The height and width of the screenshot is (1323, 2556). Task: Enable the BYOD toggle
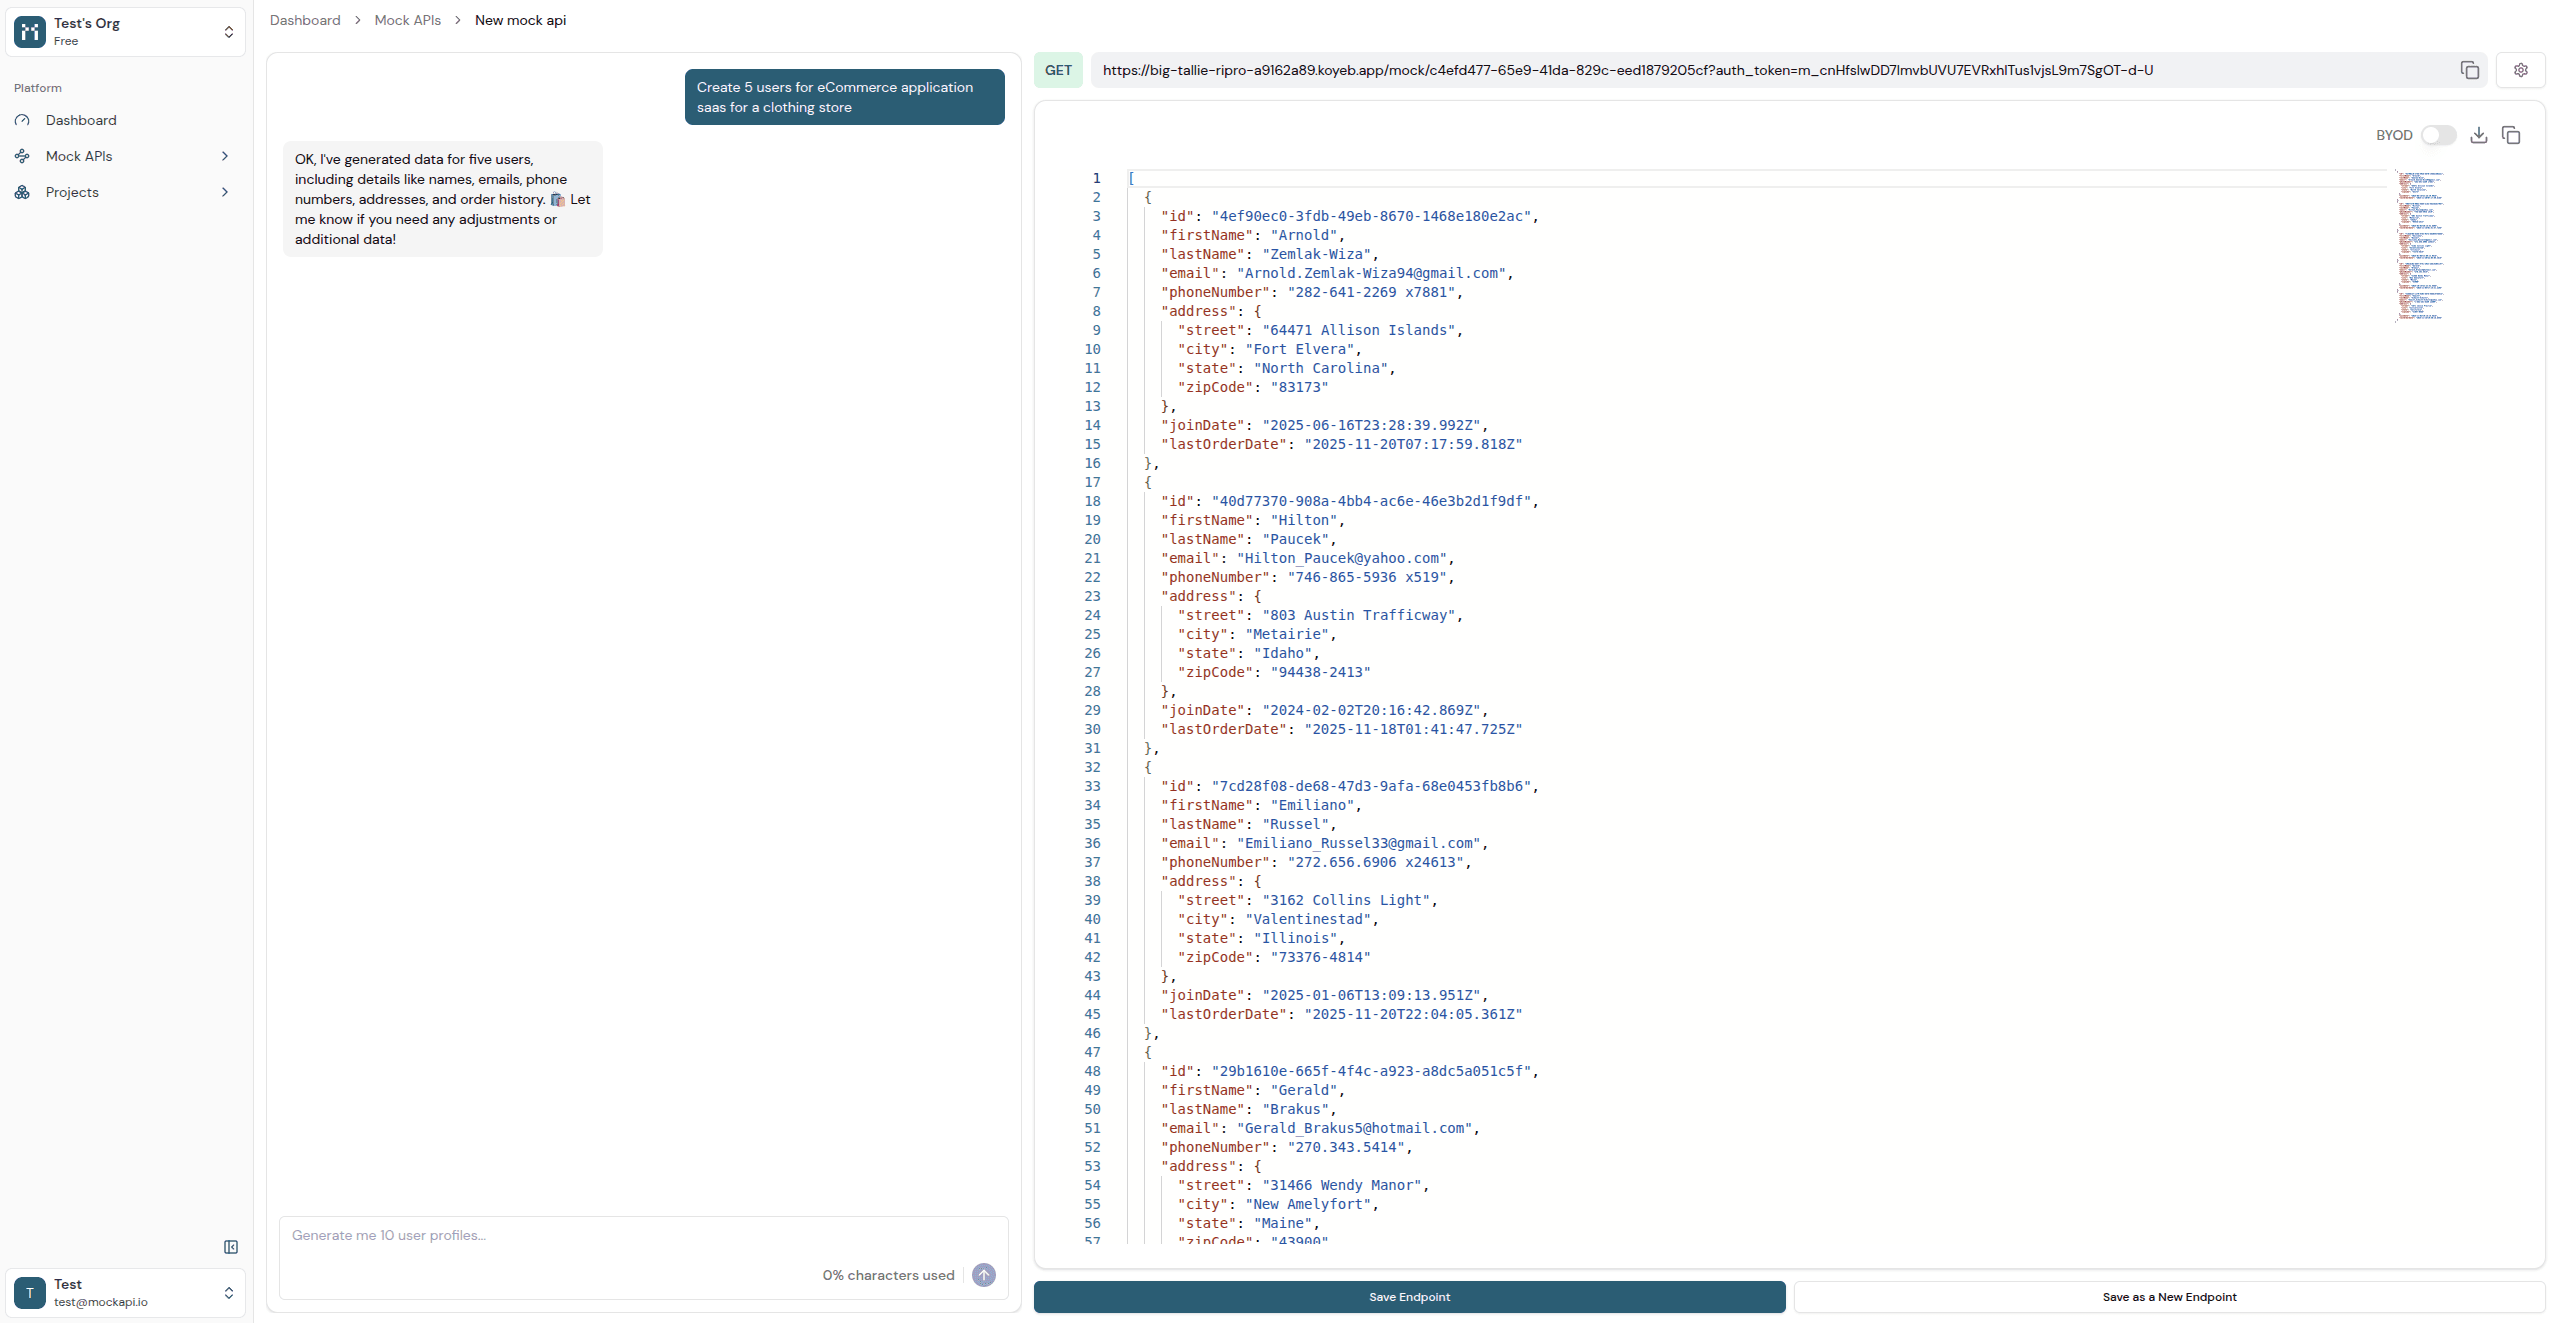(2439, 134)
